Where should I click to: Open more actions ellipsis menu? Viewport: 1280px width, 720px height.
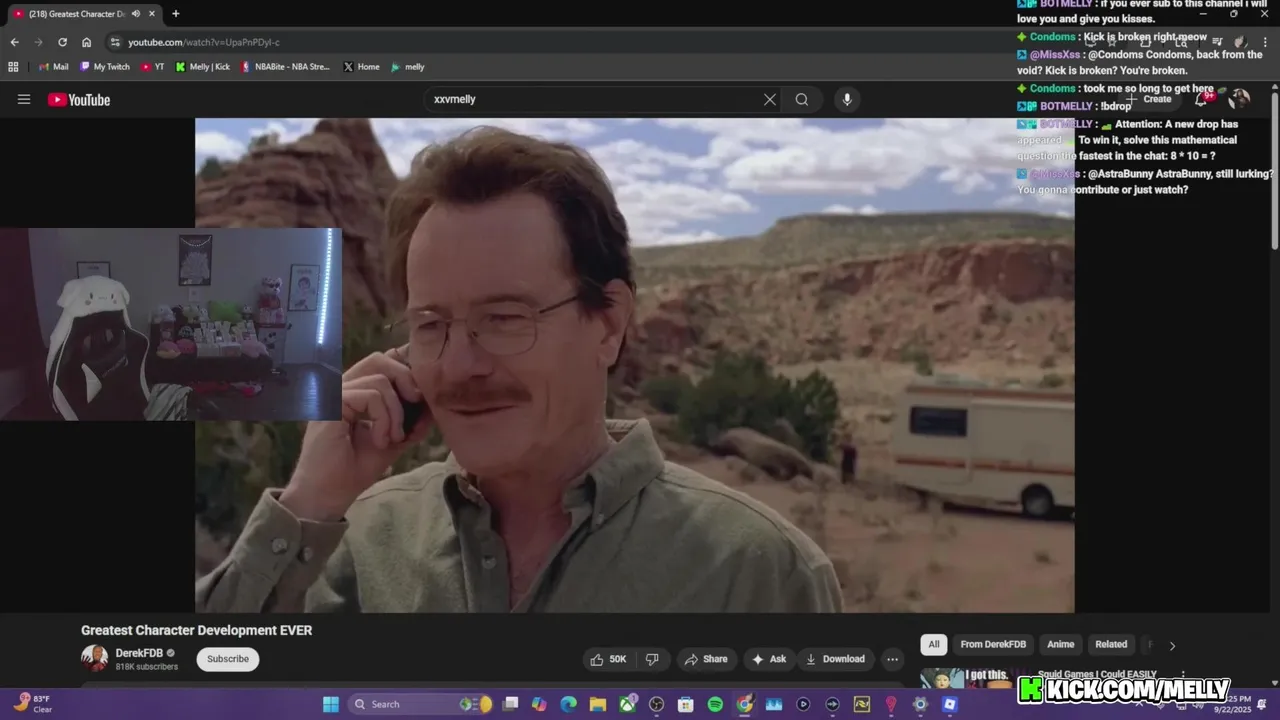coord(892,659)
